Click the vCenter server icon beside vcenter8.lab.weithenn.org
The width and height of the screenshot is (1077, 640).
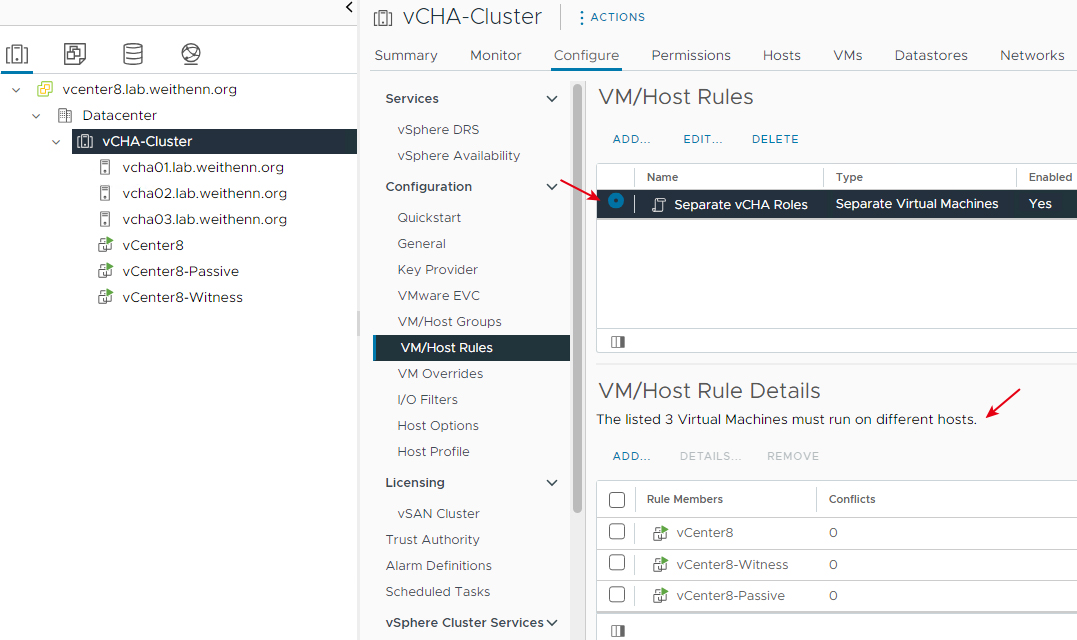tap(45, 89)
